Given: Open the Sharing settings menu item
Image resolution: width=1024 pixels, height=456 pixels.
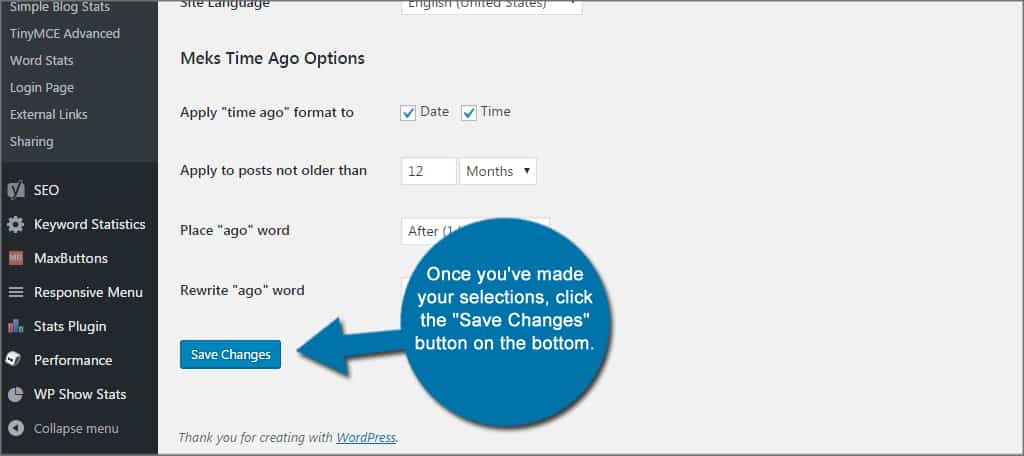Looking at the screenshot, I should coord(32,141).
